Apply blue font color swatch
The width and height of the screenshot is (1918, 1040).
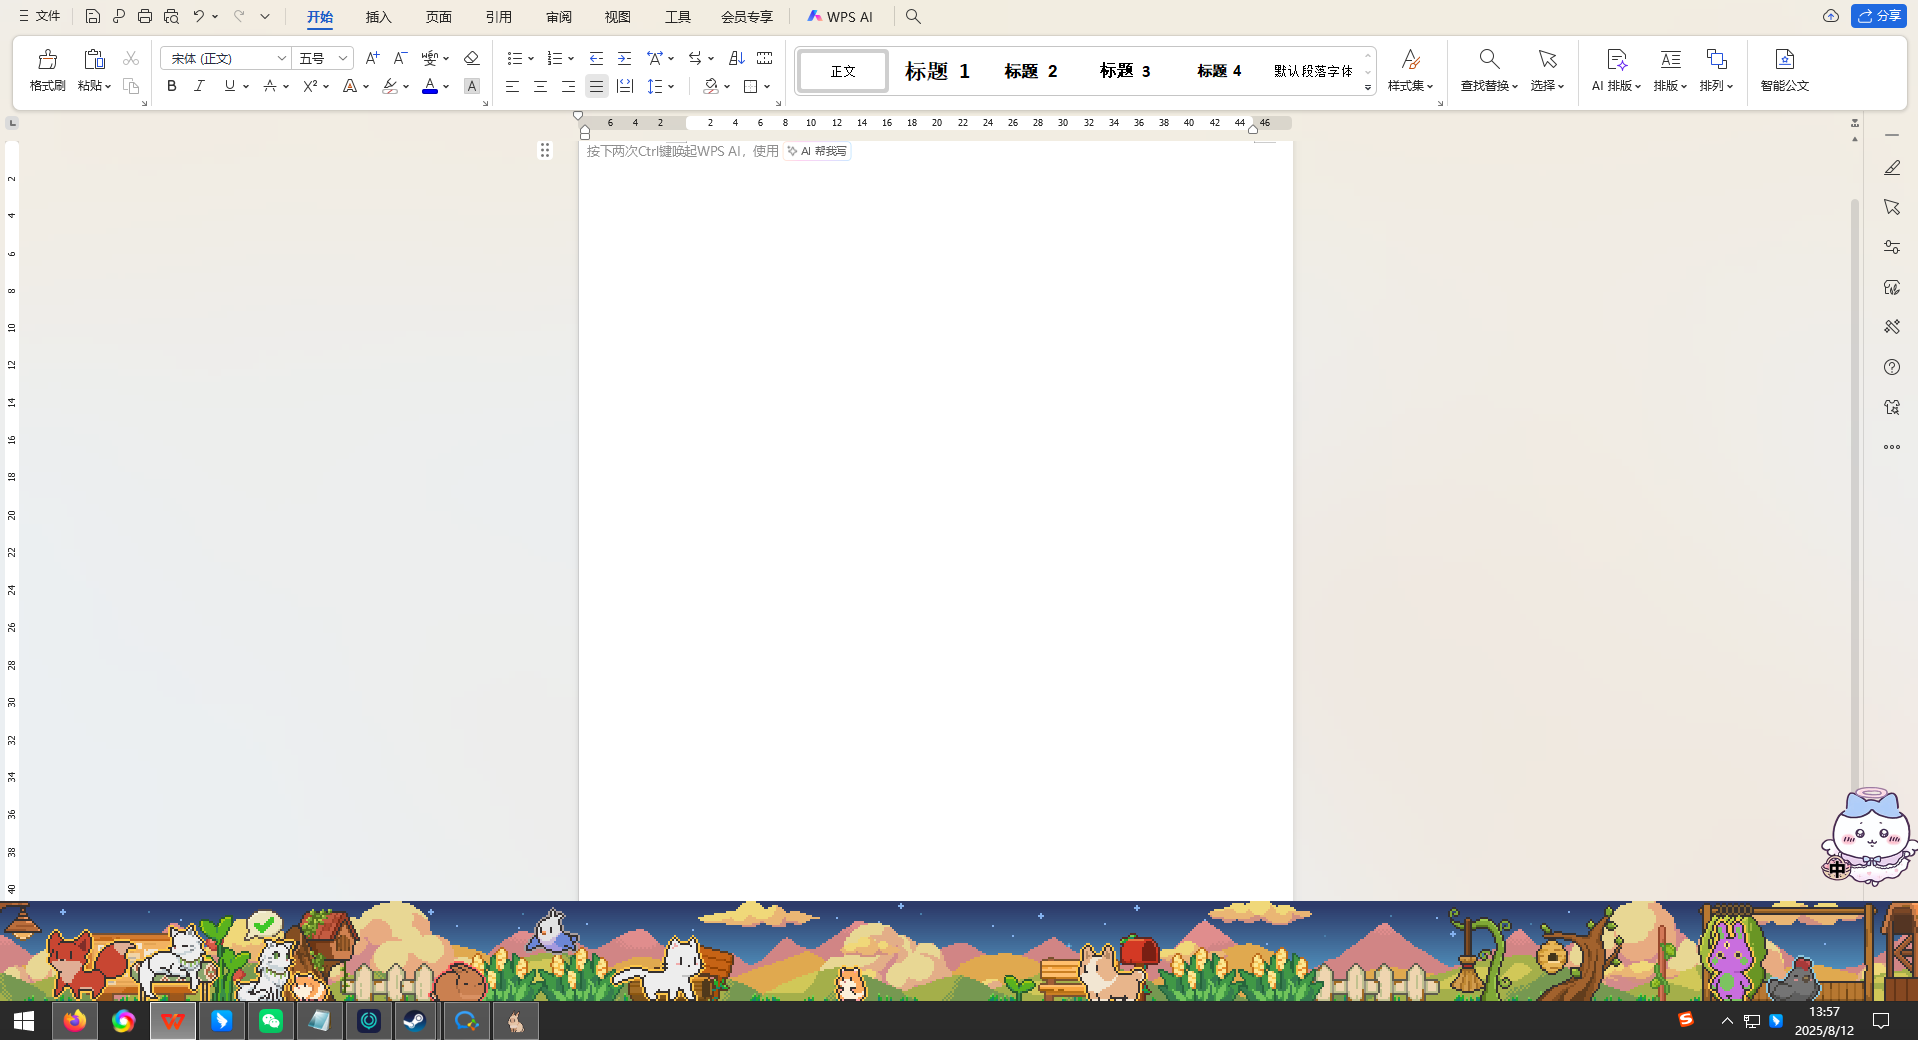430,87
